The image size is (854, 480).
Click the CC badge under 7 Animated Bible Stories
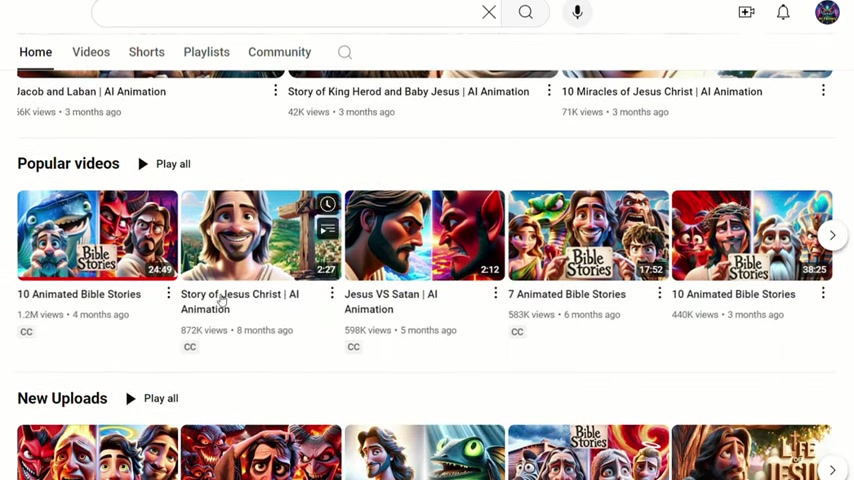(517, 332)
